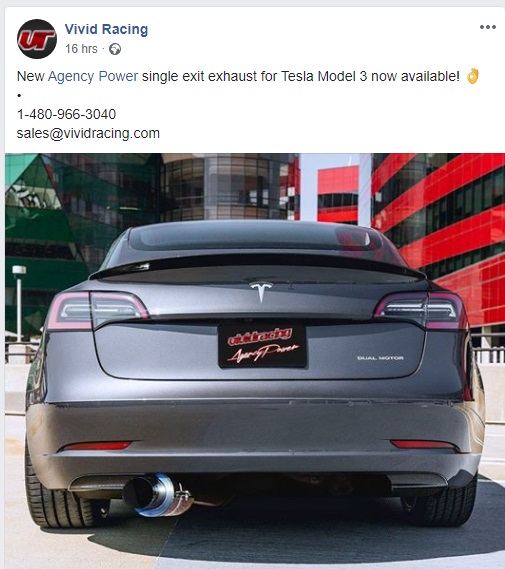Click the vividracing Agency Power license plate
The height and width of the screenshot is (569, 505).
[x=263, y=345]
